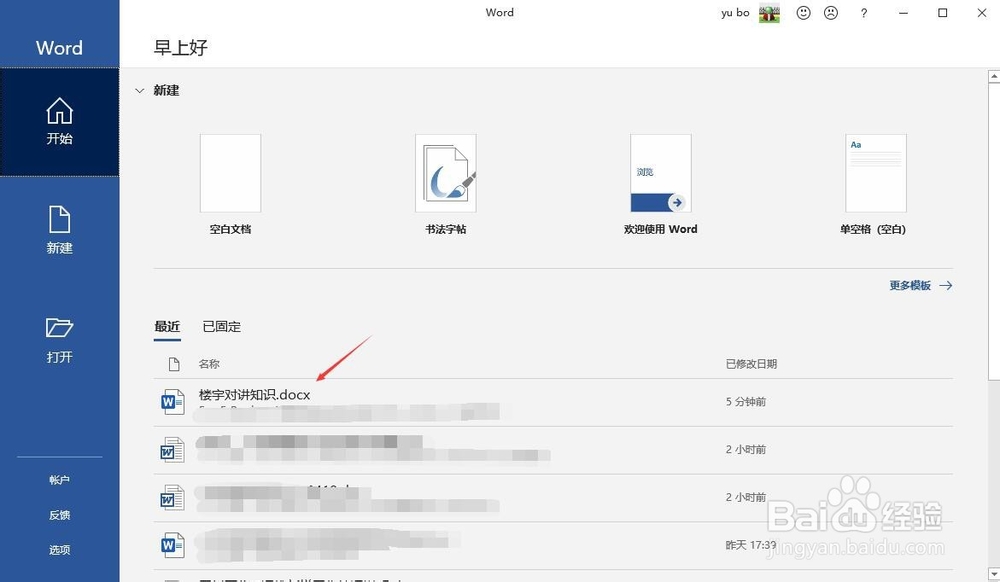Open 选项 to access Word options
Viewport: 1000px width, 582px height.
[59, 549]
